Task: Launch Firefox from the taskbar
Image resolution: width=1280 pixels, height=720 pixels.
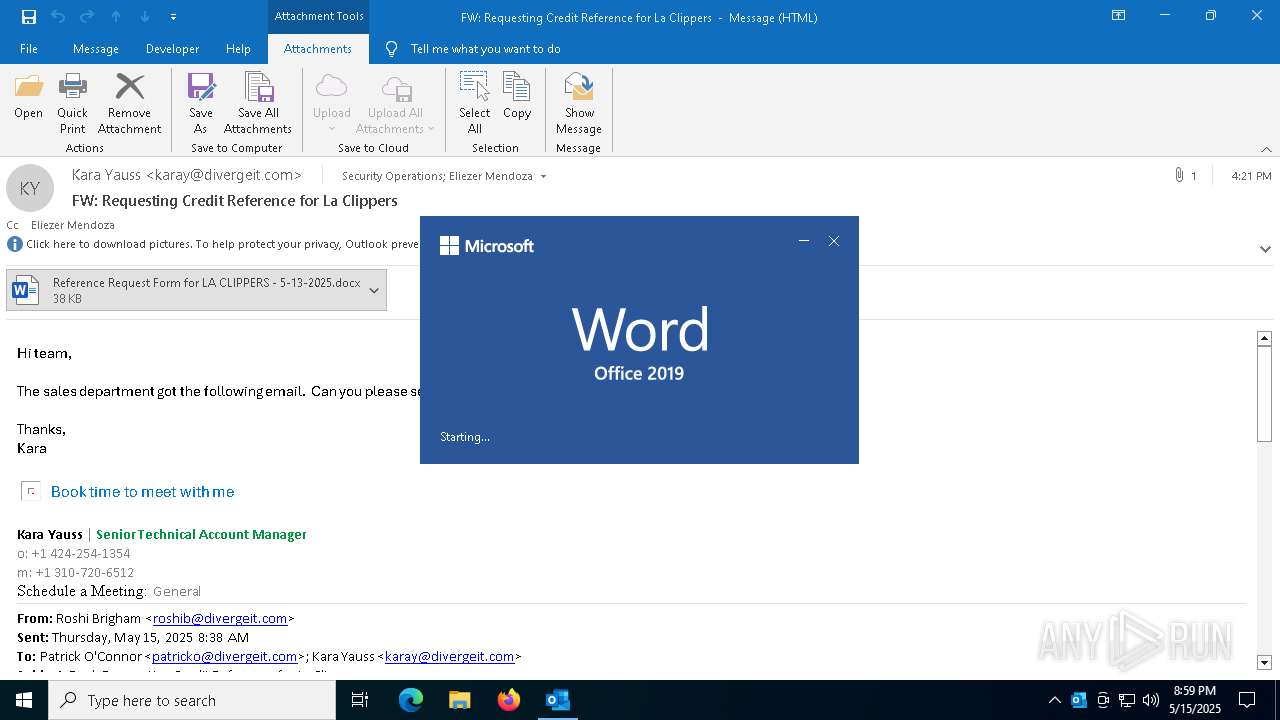Action: tap(508, 700)
